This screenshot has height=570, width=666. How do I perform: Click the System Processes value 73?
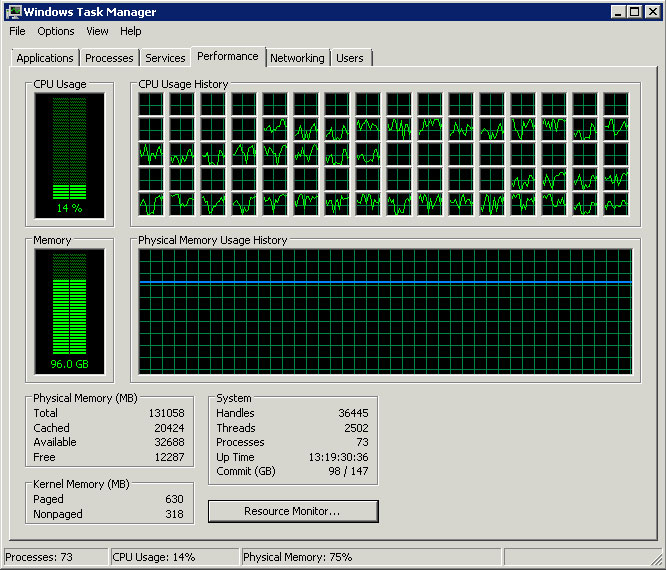[362, 442]
